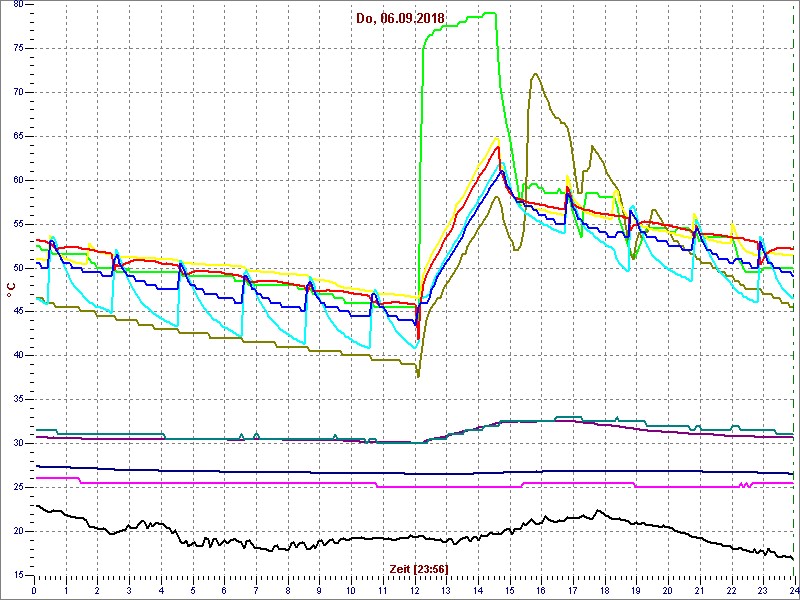Click hour 14 on the time axis
Viewport: 800px width, 600px height.
pos(477,590)
